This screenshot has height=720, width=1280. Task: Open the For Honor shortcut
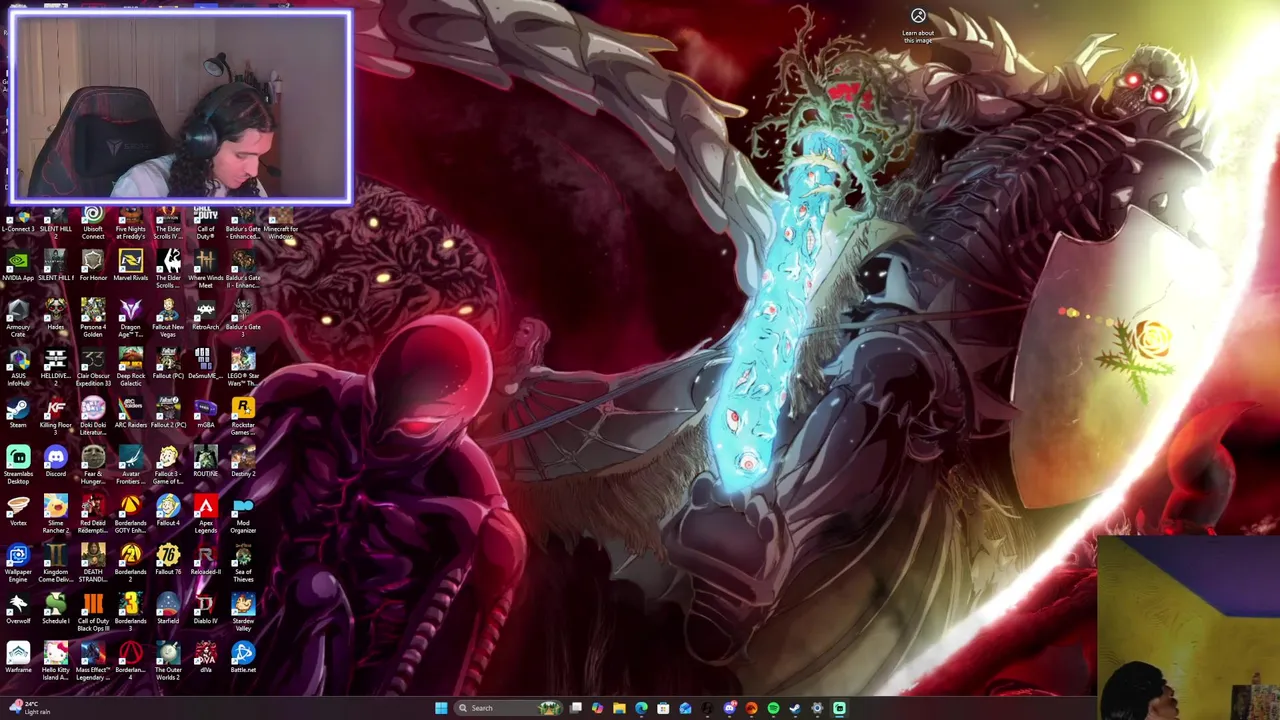pyautogui.click(x=93, y=266)
